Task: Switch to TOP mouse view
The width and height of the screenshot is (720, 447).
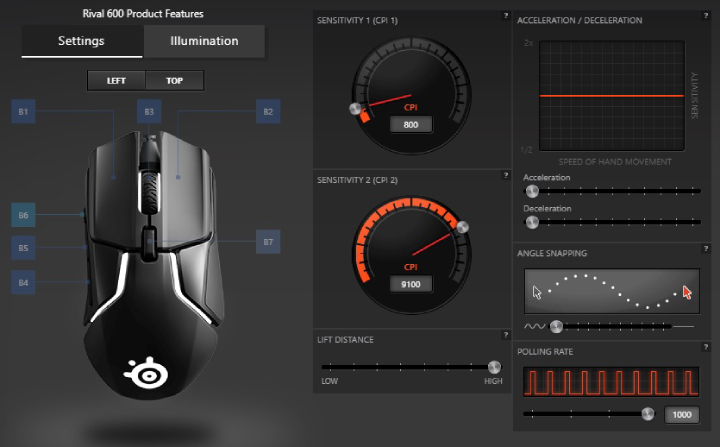Action: pos(174,81)
